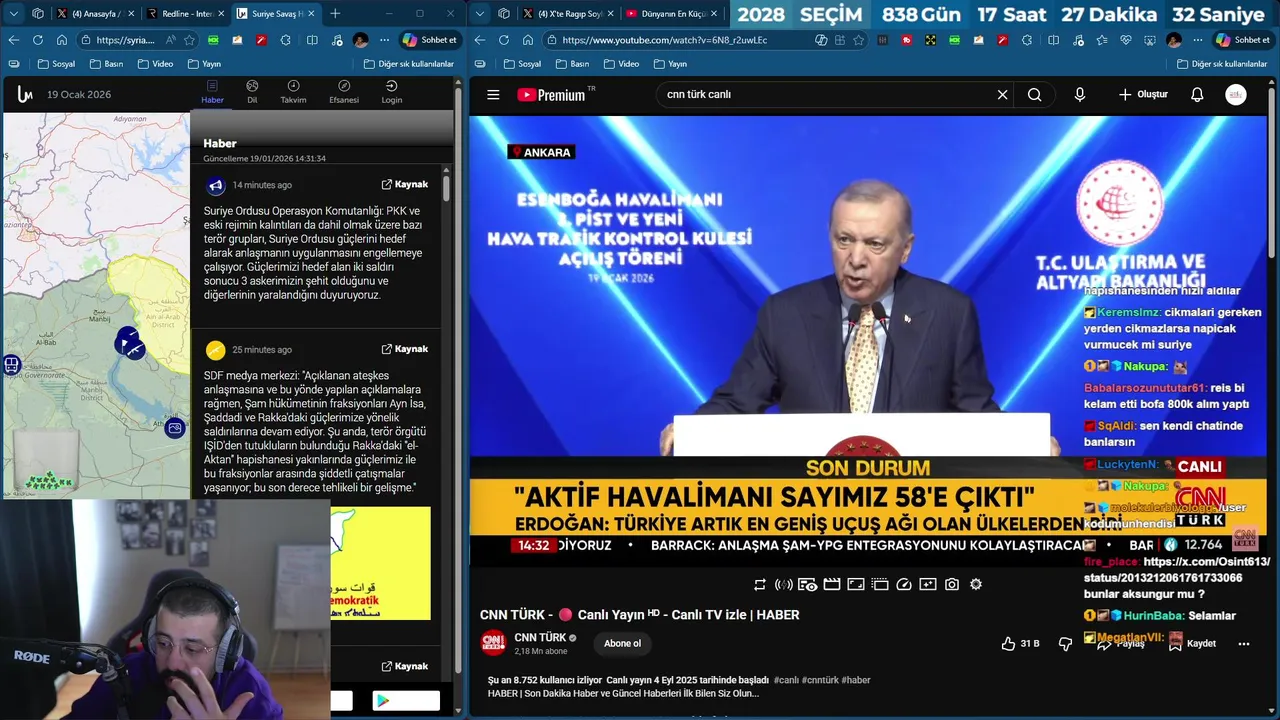Open the Sosyal bookmarks folder in the left browser

[56, 64]
